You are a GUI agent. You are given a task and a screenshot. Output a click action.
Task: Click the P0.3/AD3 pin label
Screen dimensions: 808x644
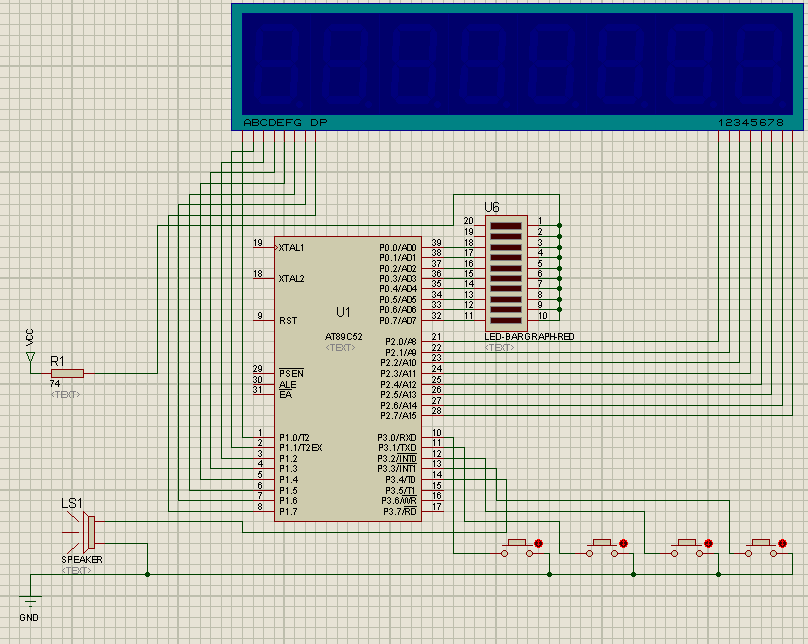point(397,279)
